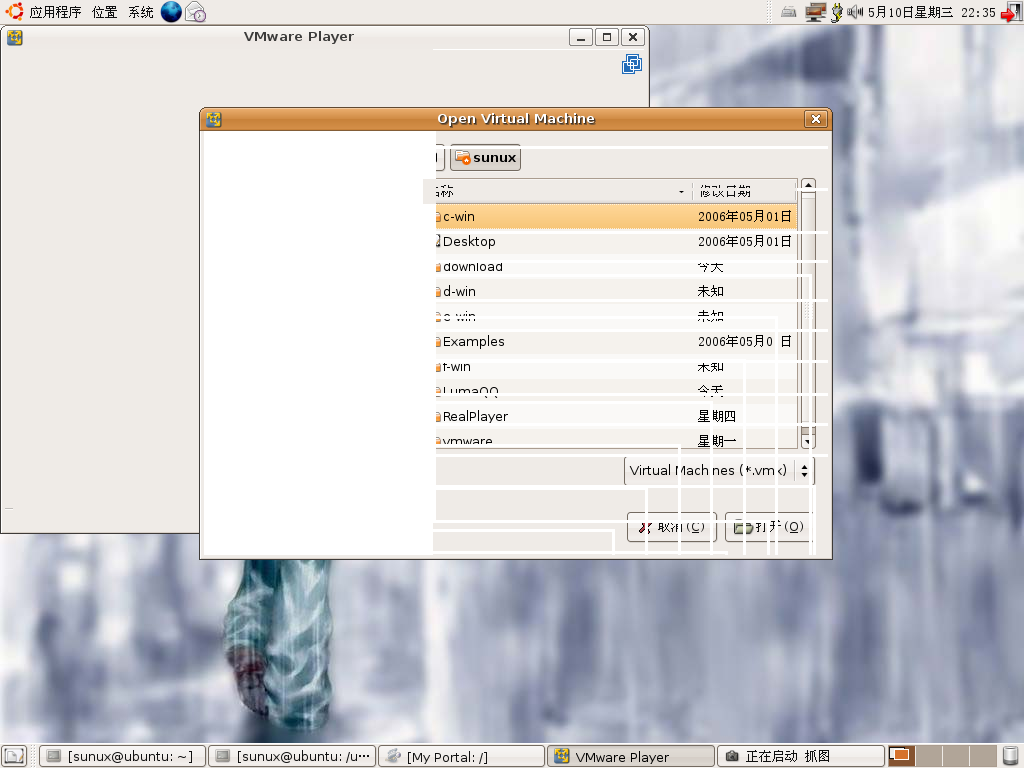Click the show desktop taskbar icon

(x=14, y=756)
